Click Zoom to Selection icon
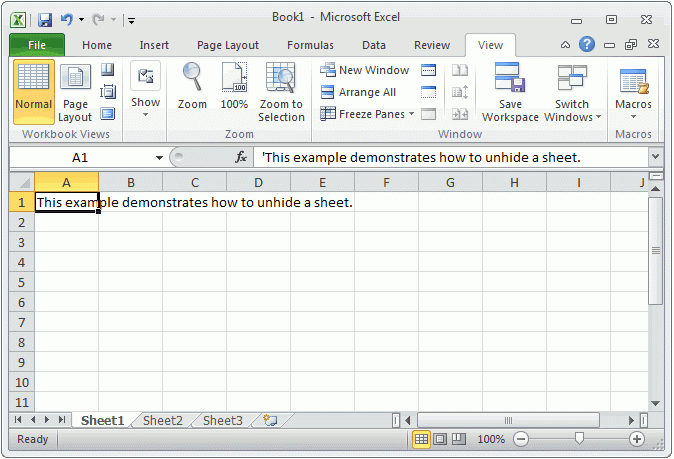 tap(281, 78)
